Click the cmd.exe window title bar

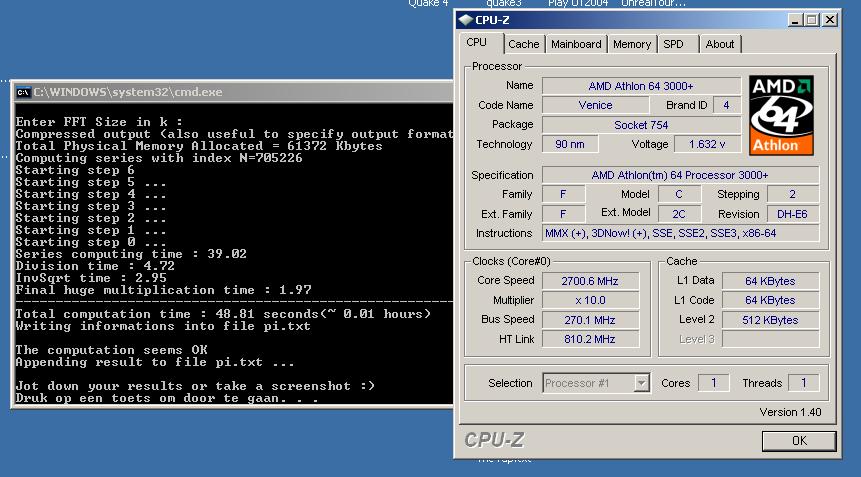[x=233, y=92]
